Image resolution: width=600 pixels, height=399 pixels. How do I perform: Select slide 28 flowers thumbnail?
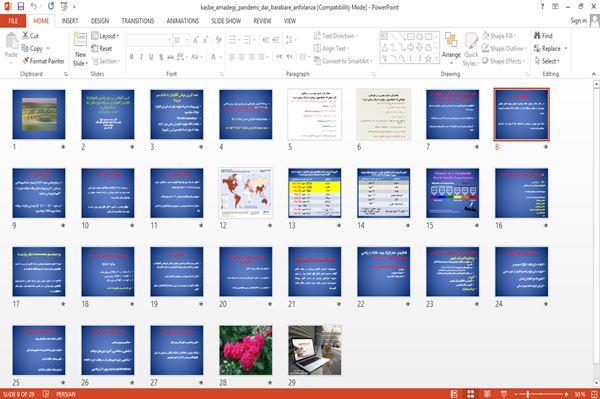point(246,350)
